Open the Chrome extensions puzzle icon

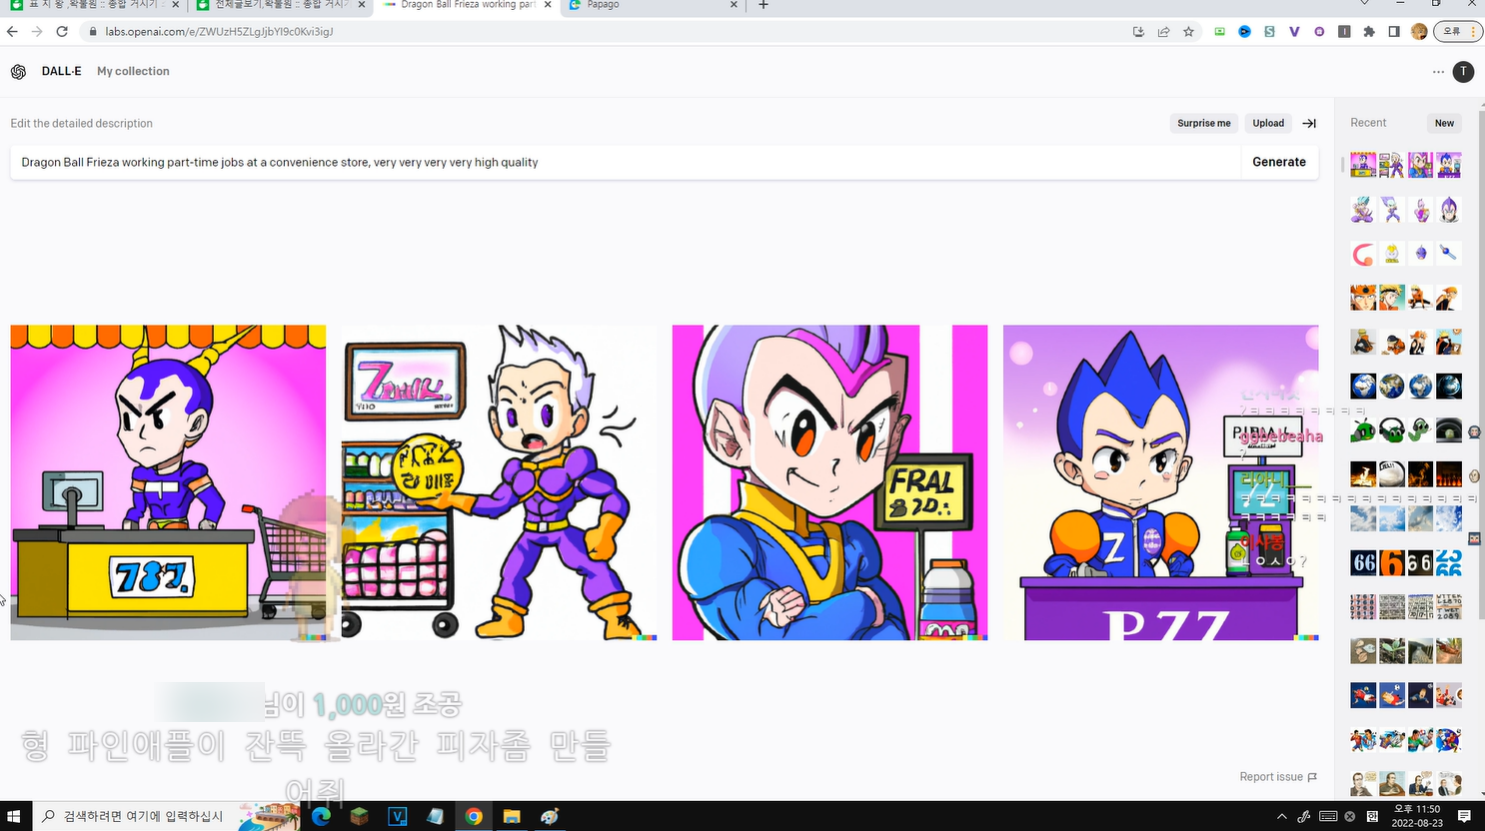point(1369,32)
